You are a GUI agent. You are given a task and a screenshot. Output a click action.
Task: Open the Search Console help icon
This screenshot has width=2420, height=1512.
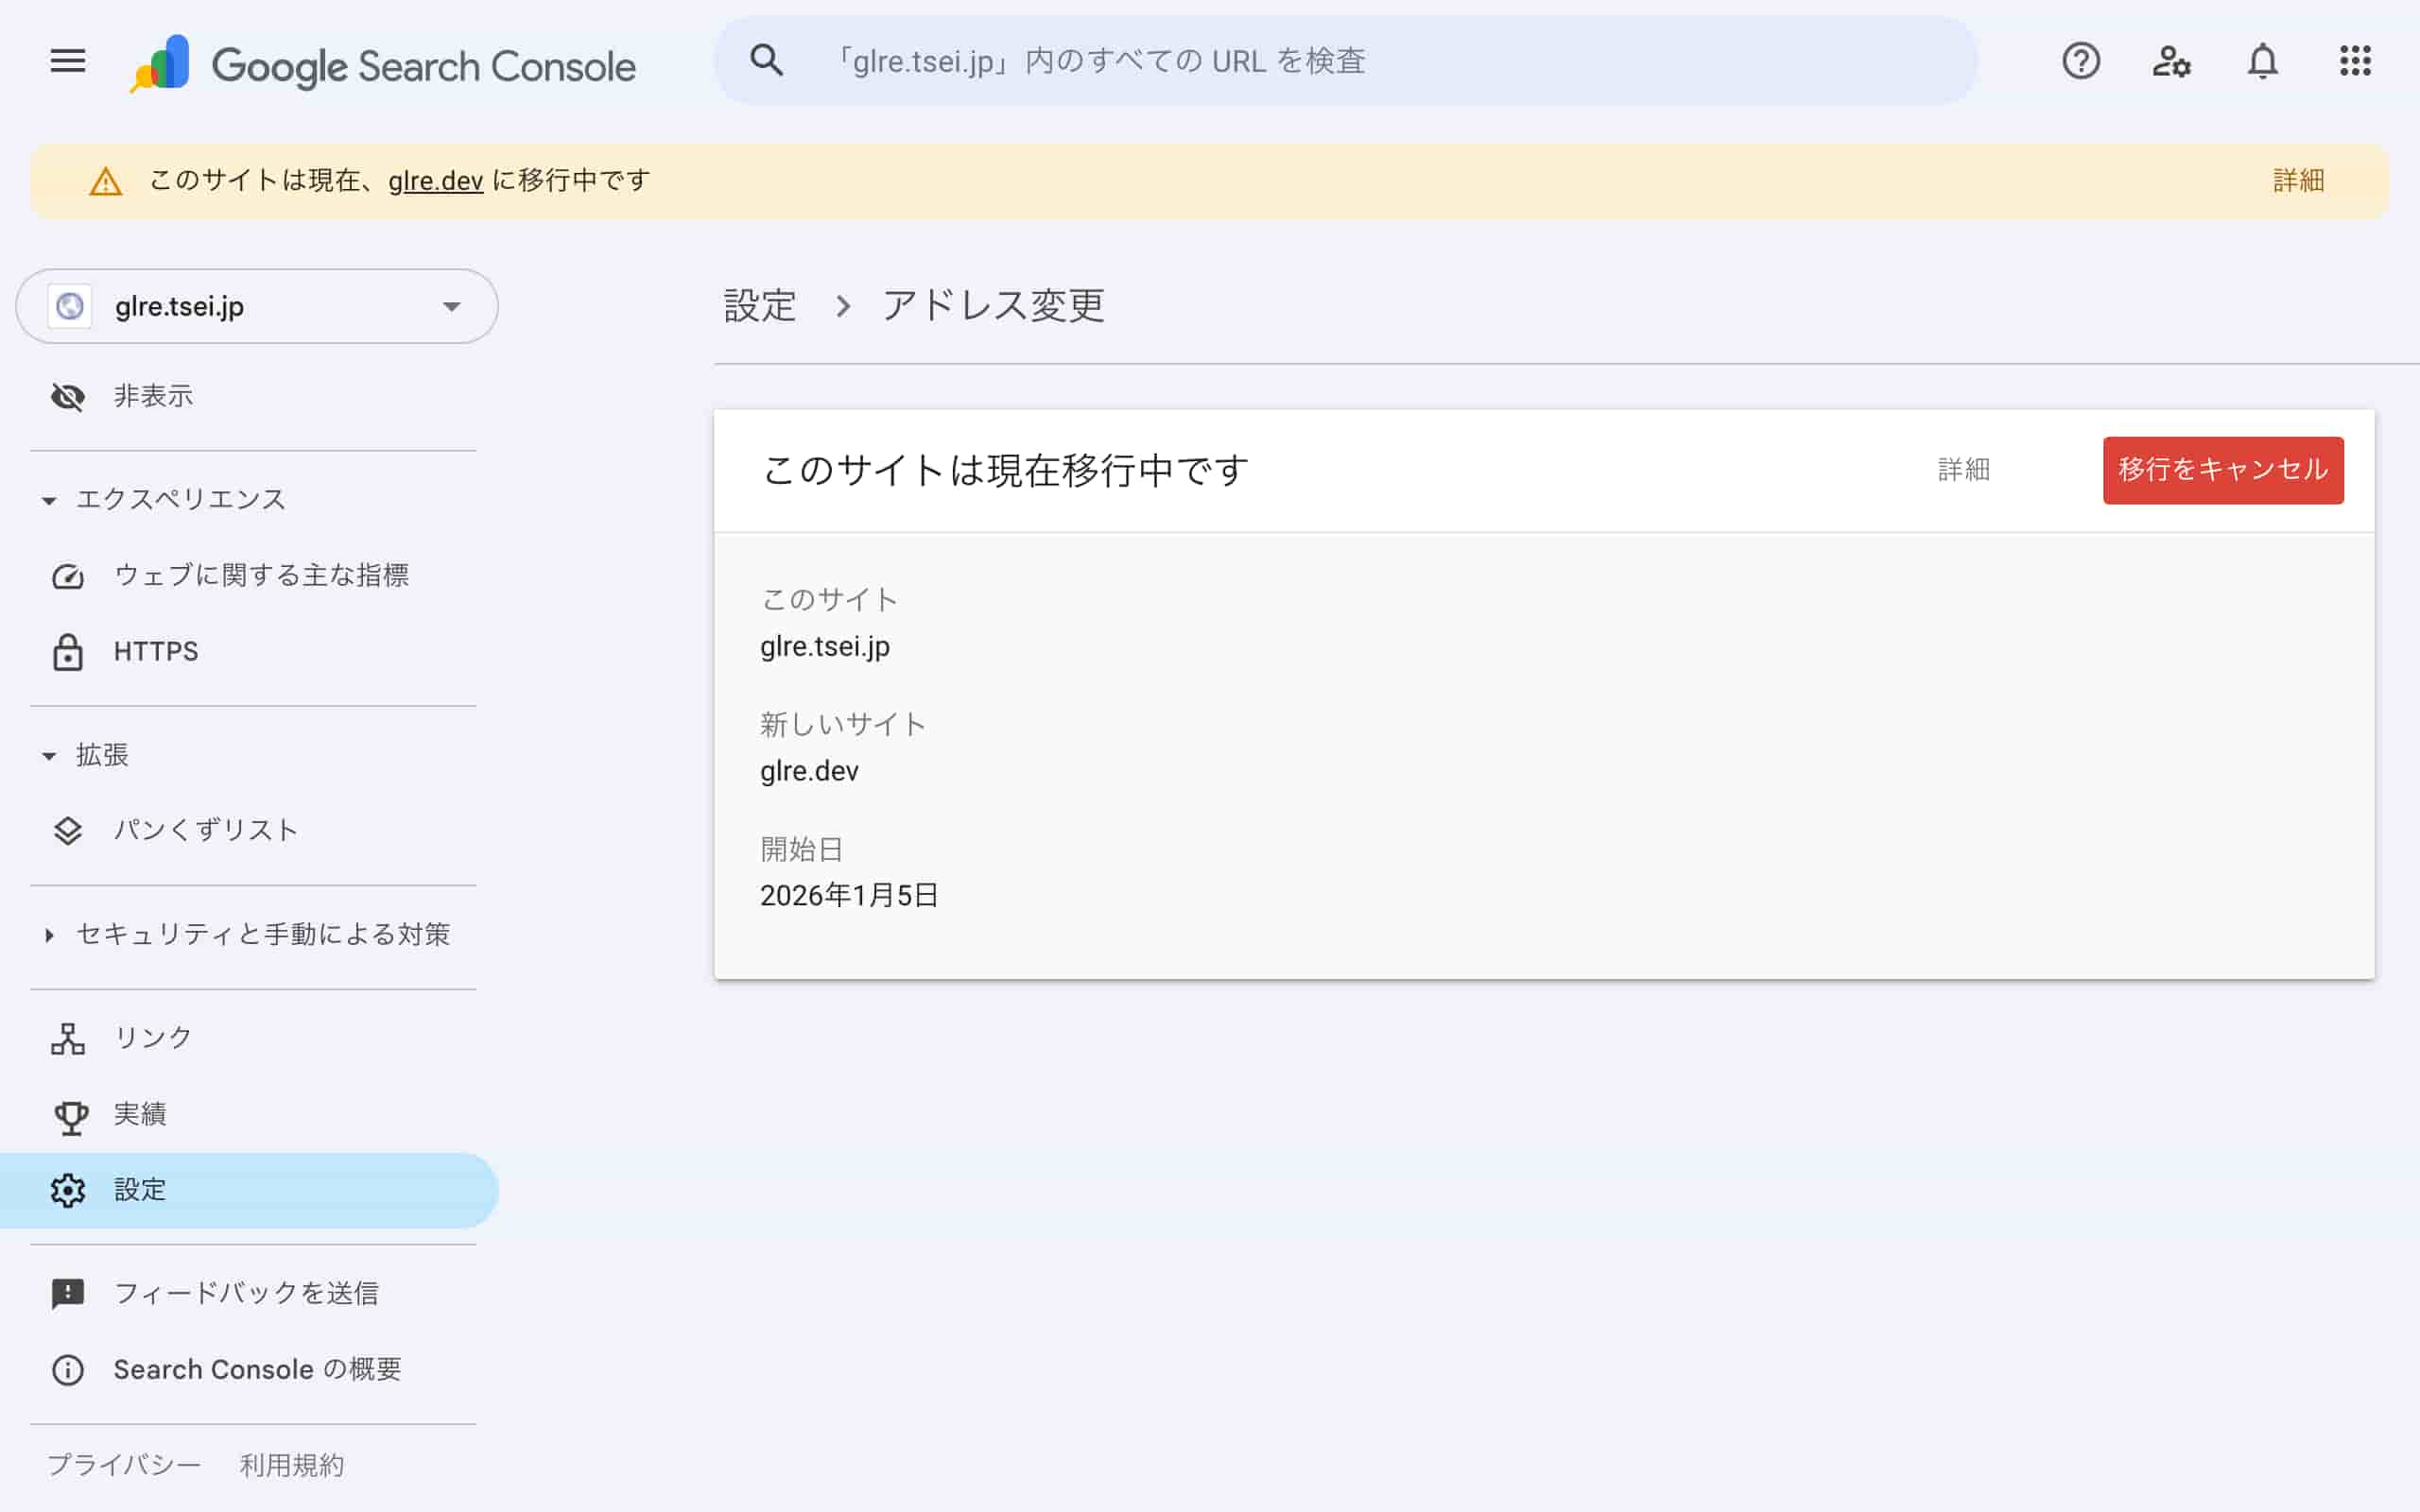tap(2081, 61)
